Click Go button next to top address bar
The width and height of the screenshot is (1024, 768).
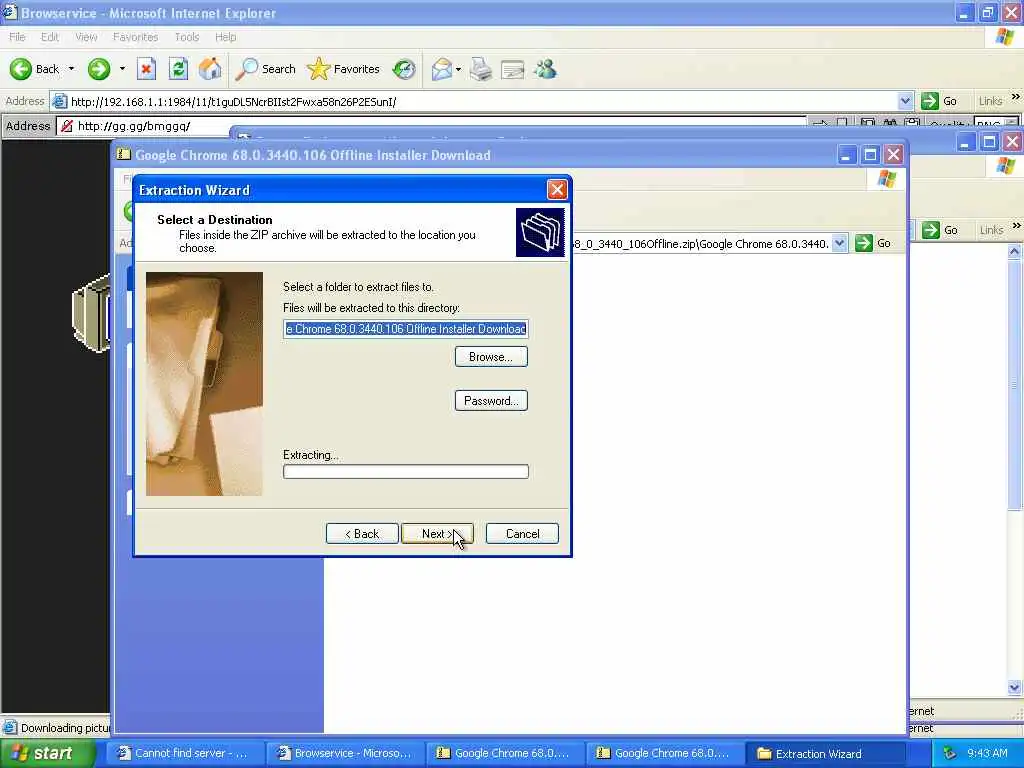(x=939, y=101)
